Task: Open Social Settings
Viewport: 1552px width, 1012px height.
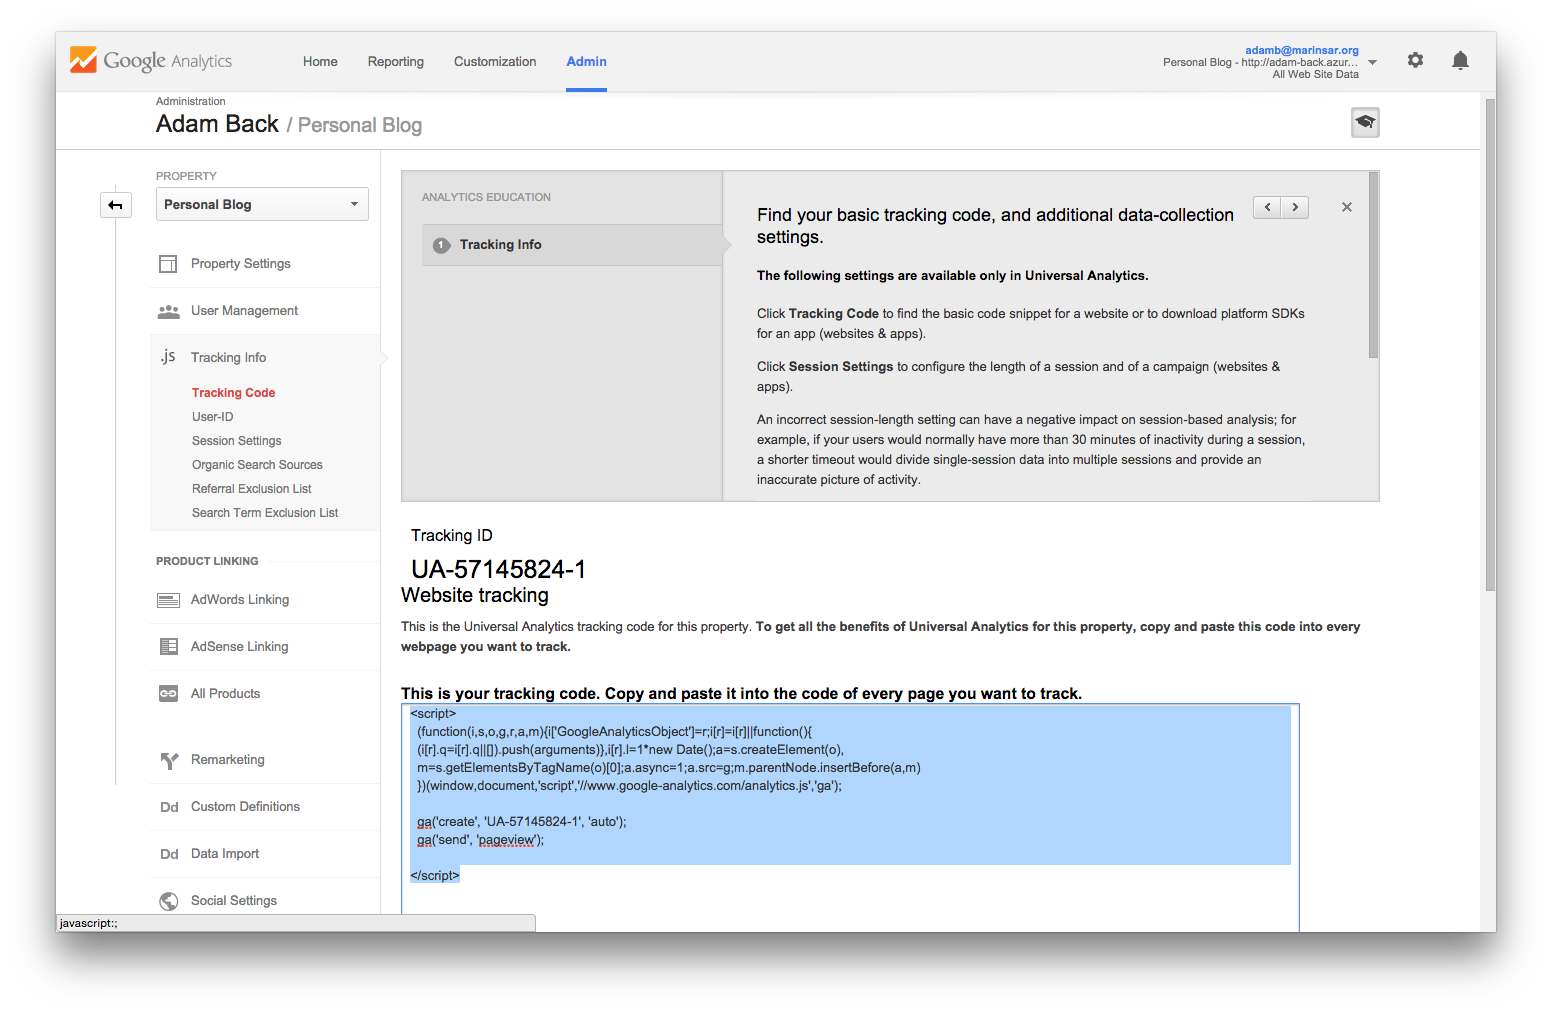Action: point(234,901)
